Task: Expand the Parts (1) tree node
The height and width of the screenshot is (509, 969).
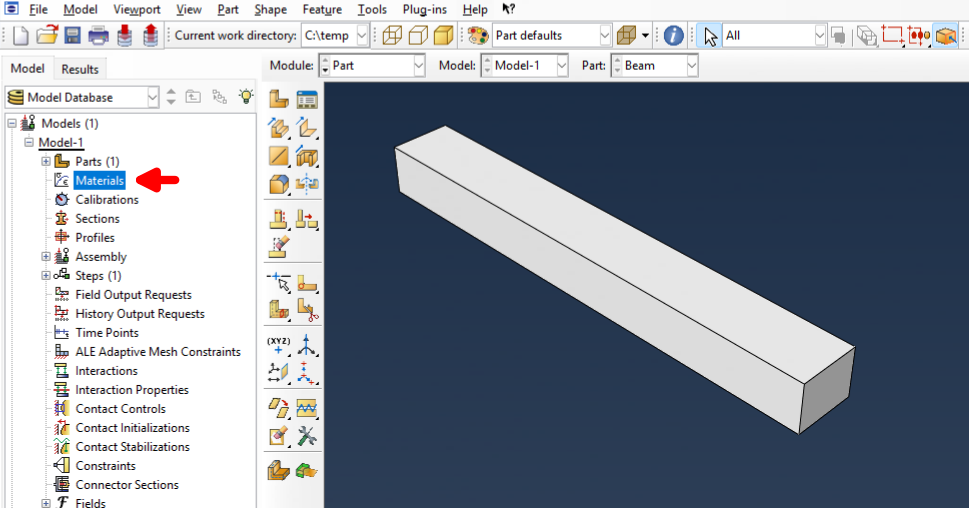Action: [x=46, y=162]
